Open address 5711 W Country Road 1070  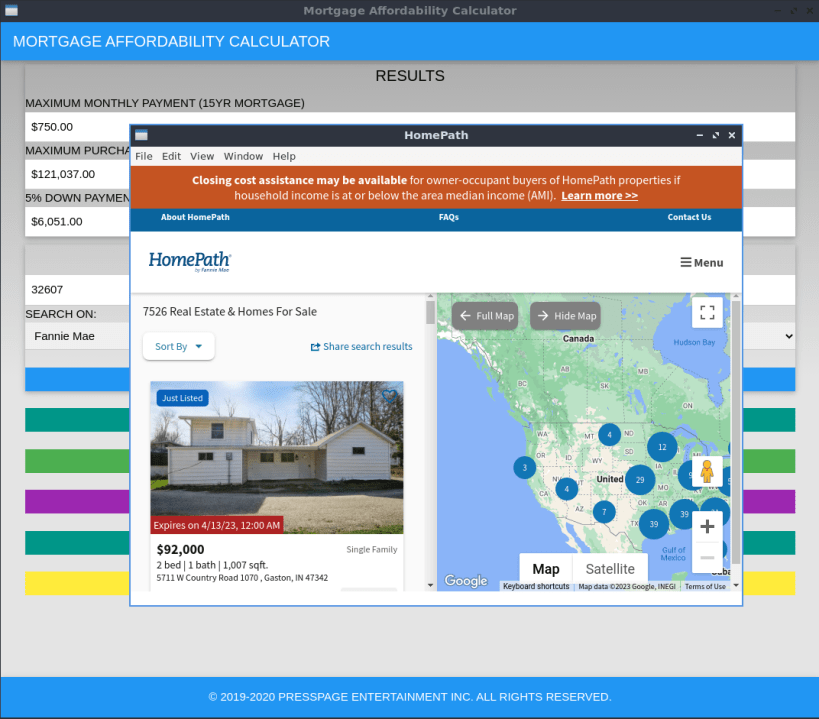point(242,578)
